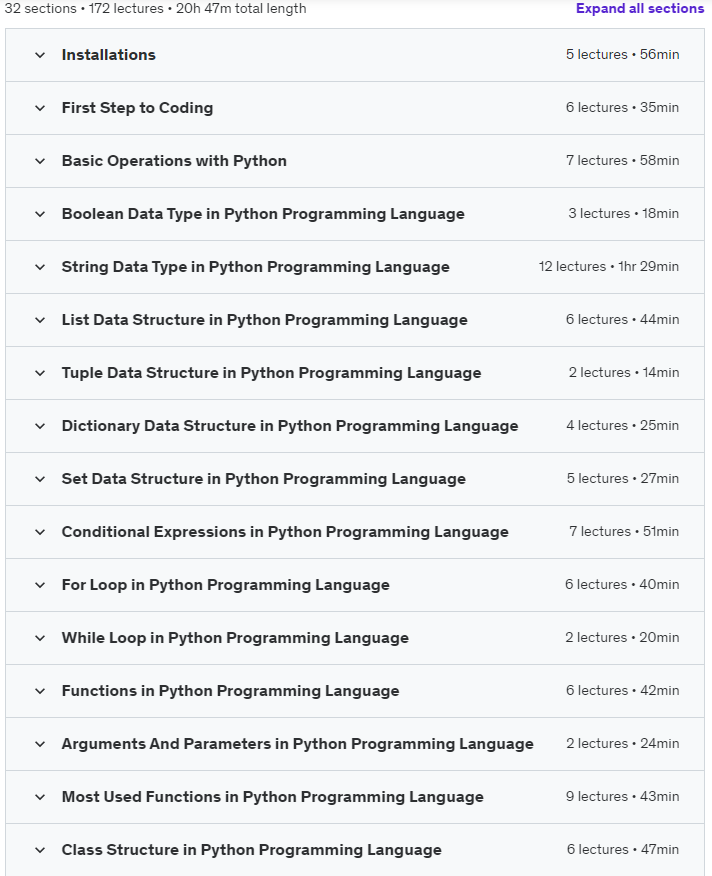
Task: Expand the Class Structure section chevron
Action: (x=40, y=850)
